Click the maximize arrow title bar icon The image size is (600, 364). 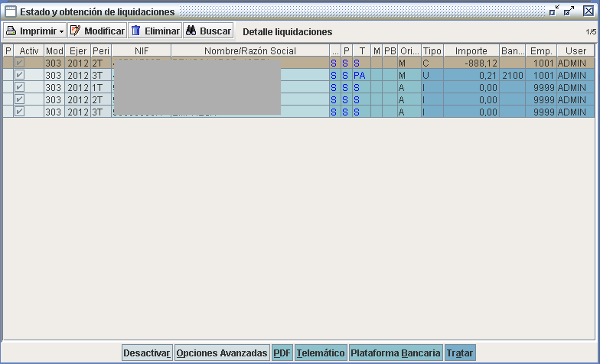[569, 11]
